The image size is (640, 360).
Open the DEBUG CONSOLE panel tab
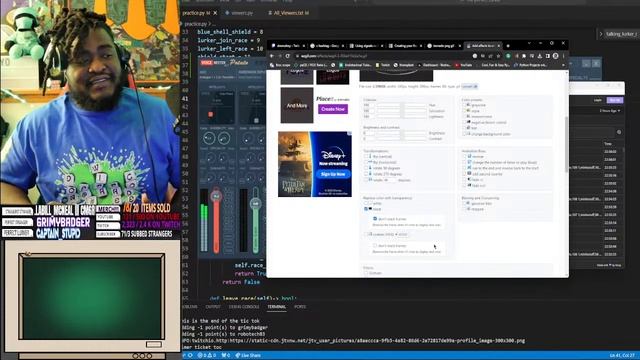point(244,307)
